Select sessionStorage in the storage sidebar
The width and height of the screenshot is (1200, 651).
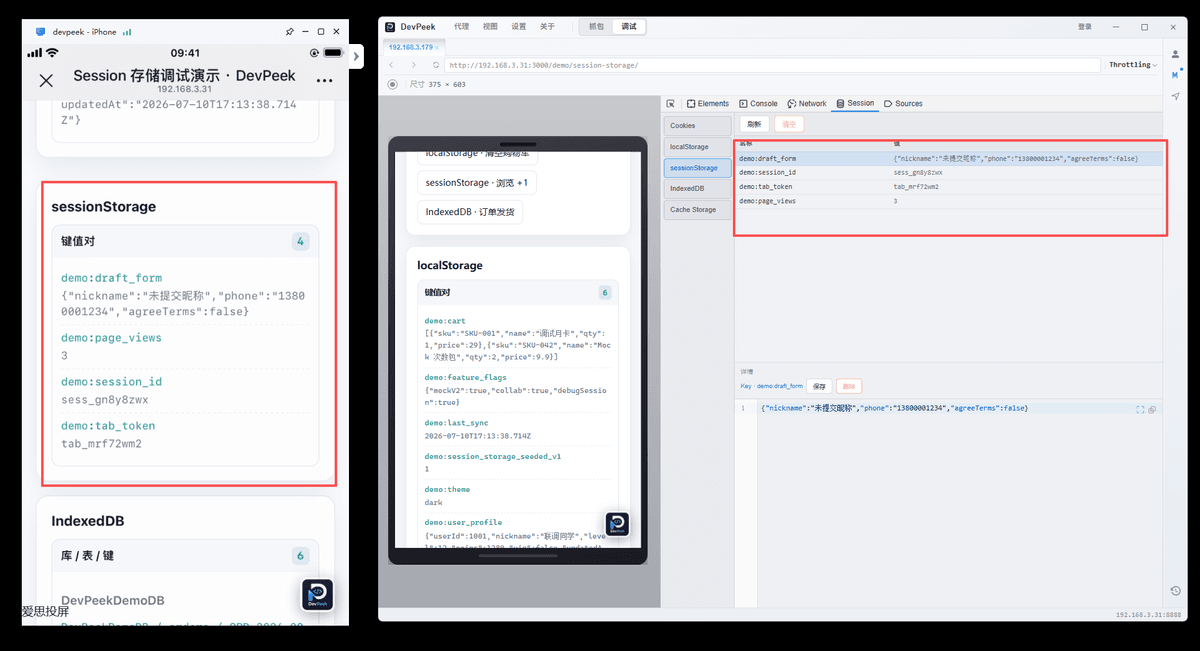point(697,168)
